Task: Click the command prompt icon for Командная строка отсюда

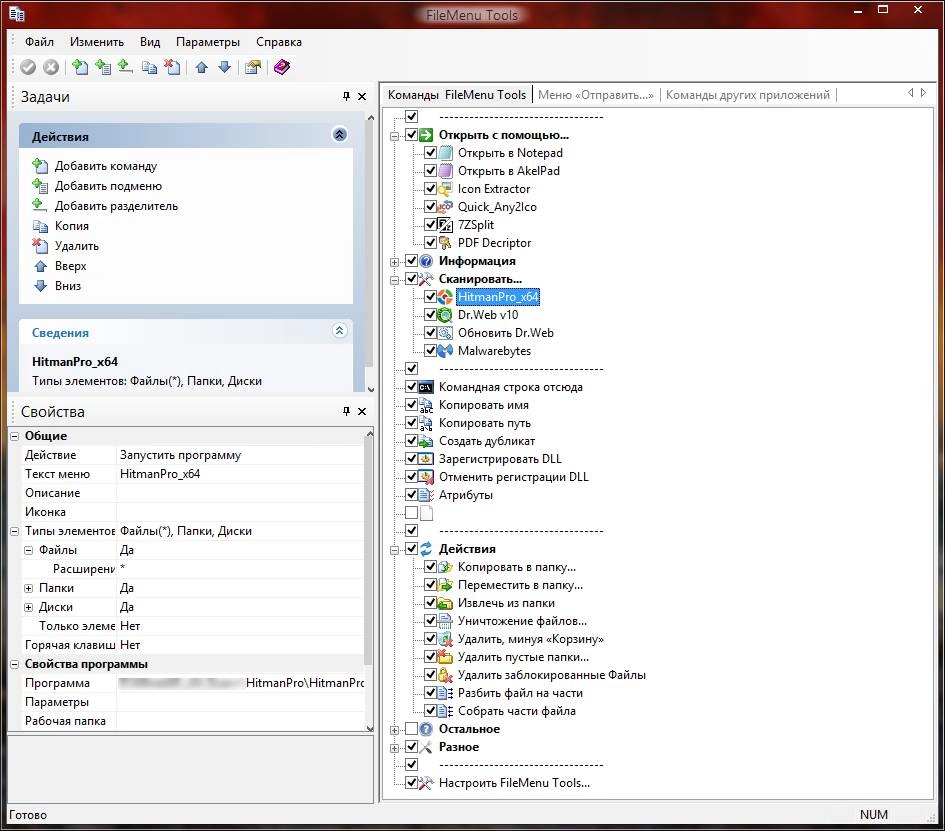Action: point(425,387)
